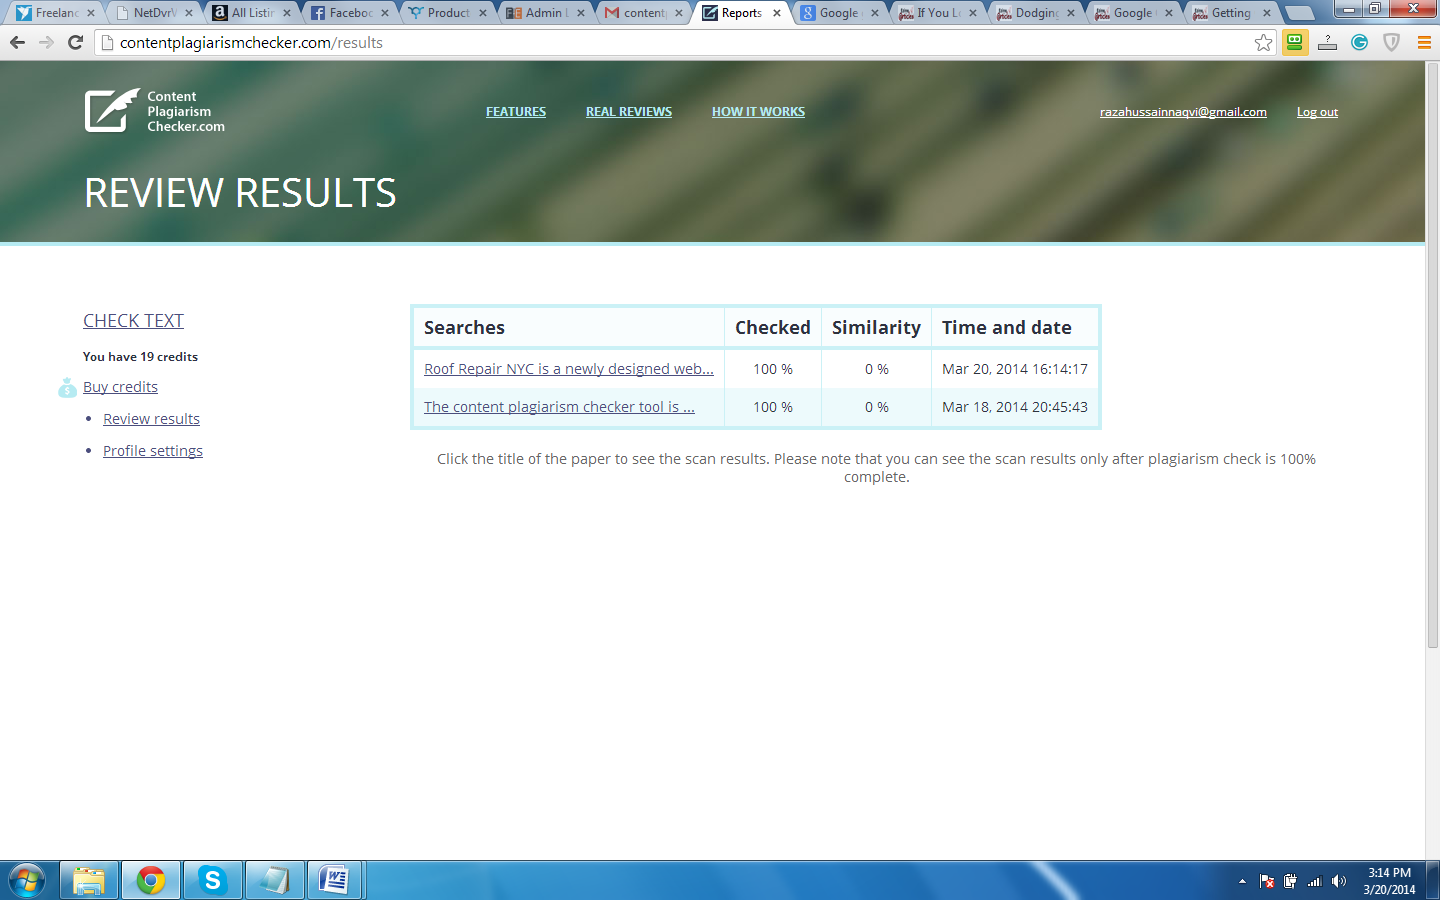The height and width of the screenshot is (900, 1440).
Task: Click the Content Plagiarism Checker logo
Action: tap(154, 110)
